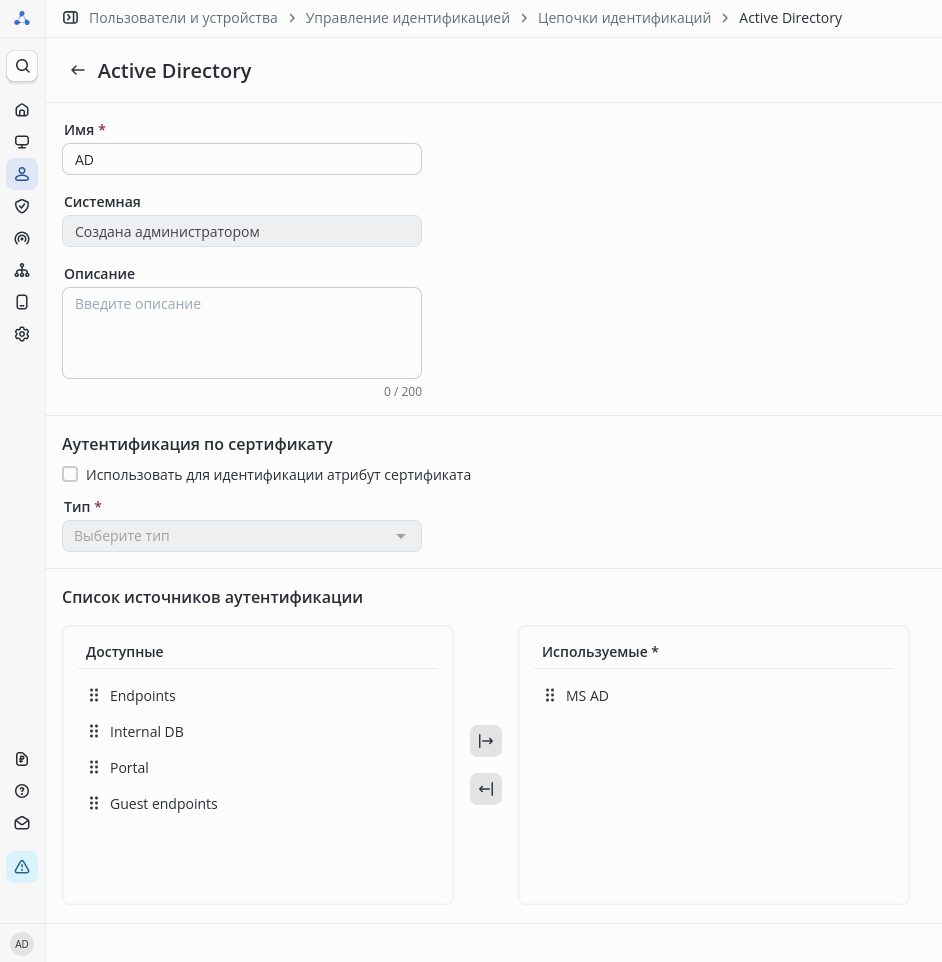
Task: Open the network topology icon in sidebar
Action: (x=22, y=270)
